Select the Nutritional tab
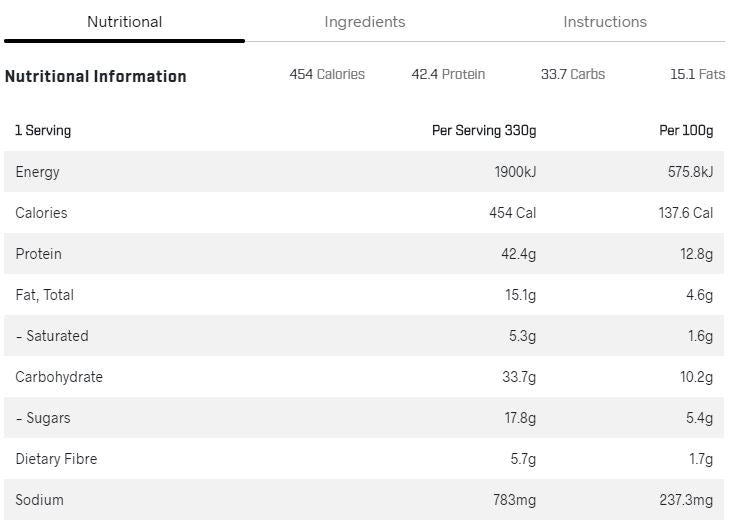The image size is (734, 525). 125,22
